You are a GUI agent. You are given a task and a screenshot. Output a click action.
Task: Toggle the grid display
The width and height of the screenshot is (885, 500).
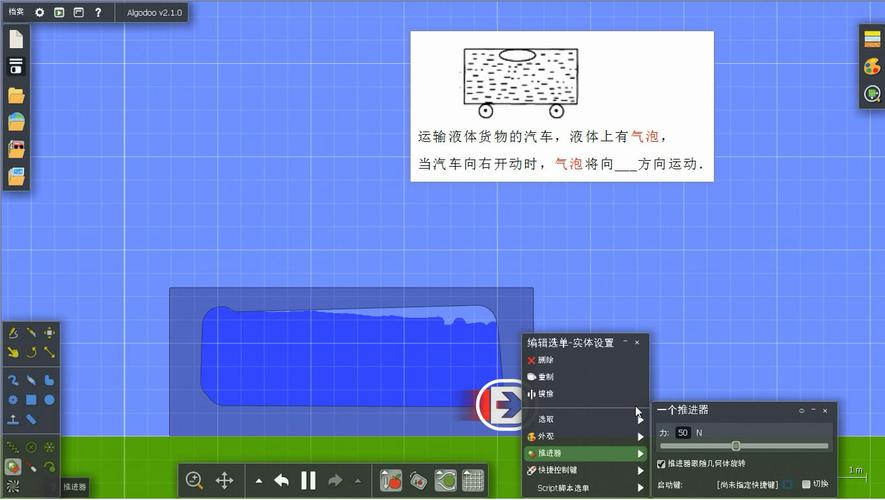coord(473,481)
